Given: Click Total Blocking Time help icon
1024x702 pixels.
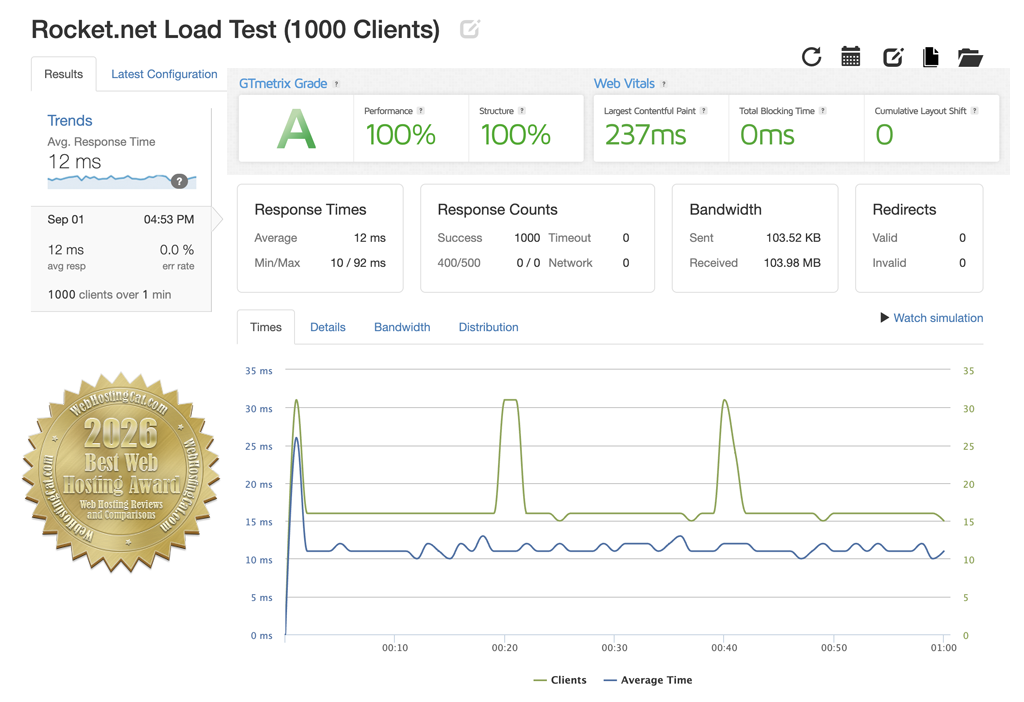Looking at the screenshot, I should pos(823,111).
